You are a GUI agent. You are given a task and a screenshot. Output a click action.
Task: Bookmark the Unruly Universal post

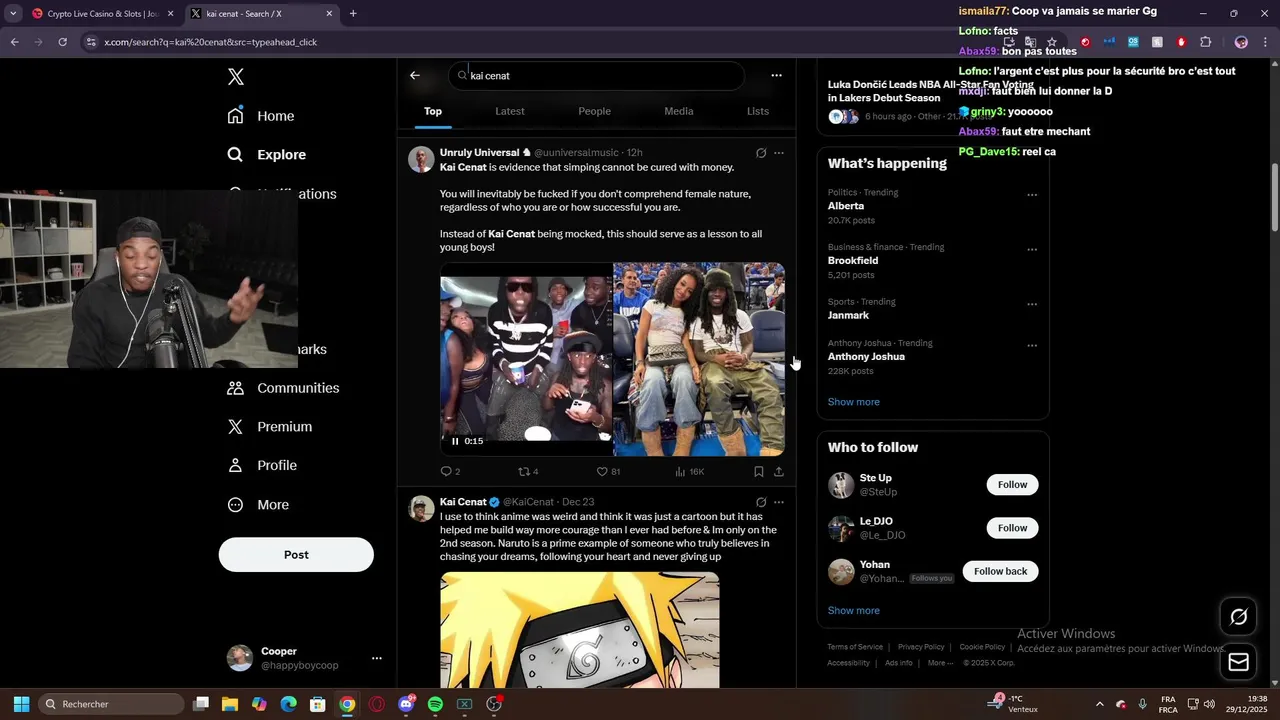pos(759,472)
